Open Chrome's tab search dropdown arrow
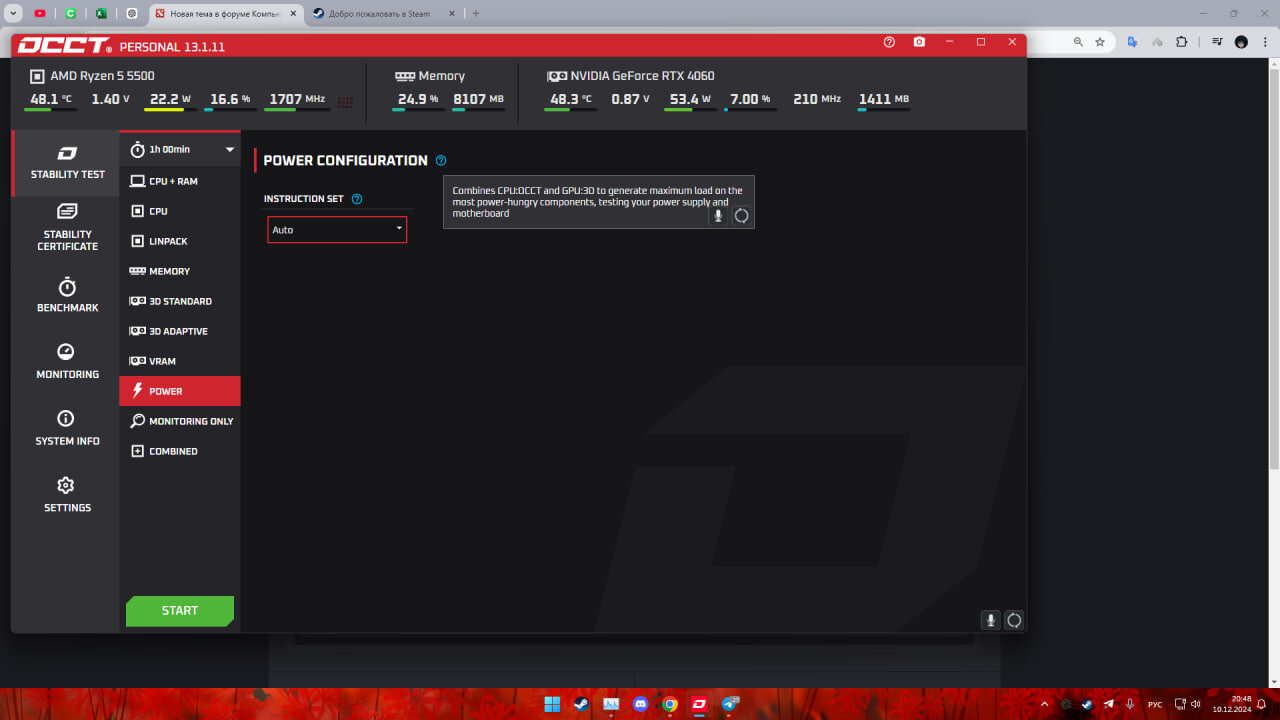Viewport: 1280px width, 720px height. click(x=14, y=14)
